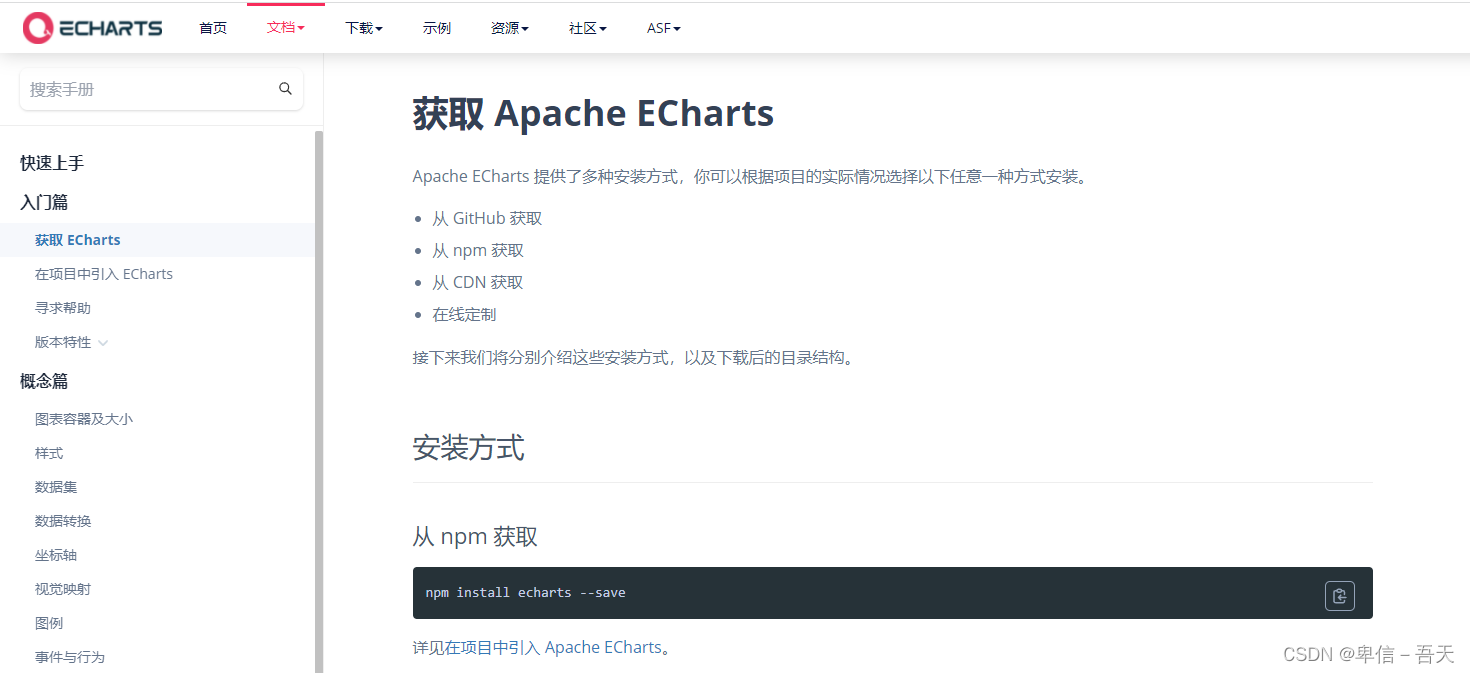The height and width of the screenshot is (673, 1470).
Task: Click the 从 CDN 获取 link
Action: [478, 282]
